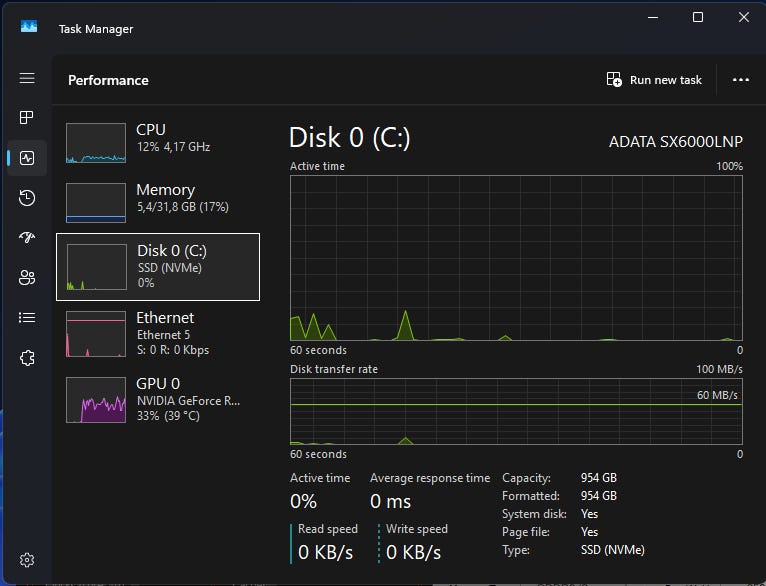Click the Average response time label
The height and width of the screenshot is (586, 766).
[430, 478]
